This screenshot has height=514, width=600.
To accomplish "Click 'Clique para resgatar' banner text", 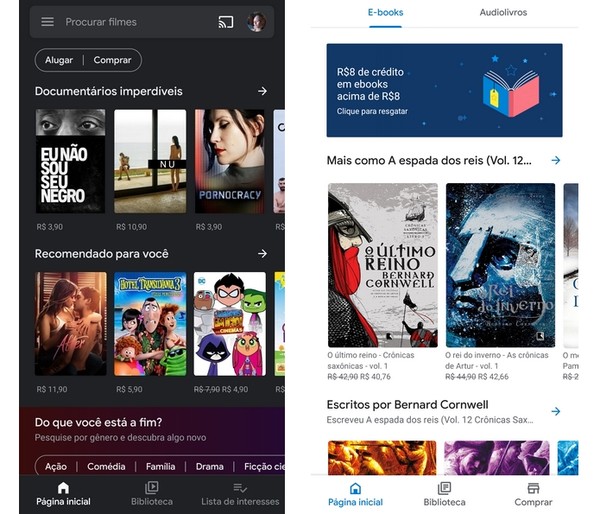I will pos(372,111).
